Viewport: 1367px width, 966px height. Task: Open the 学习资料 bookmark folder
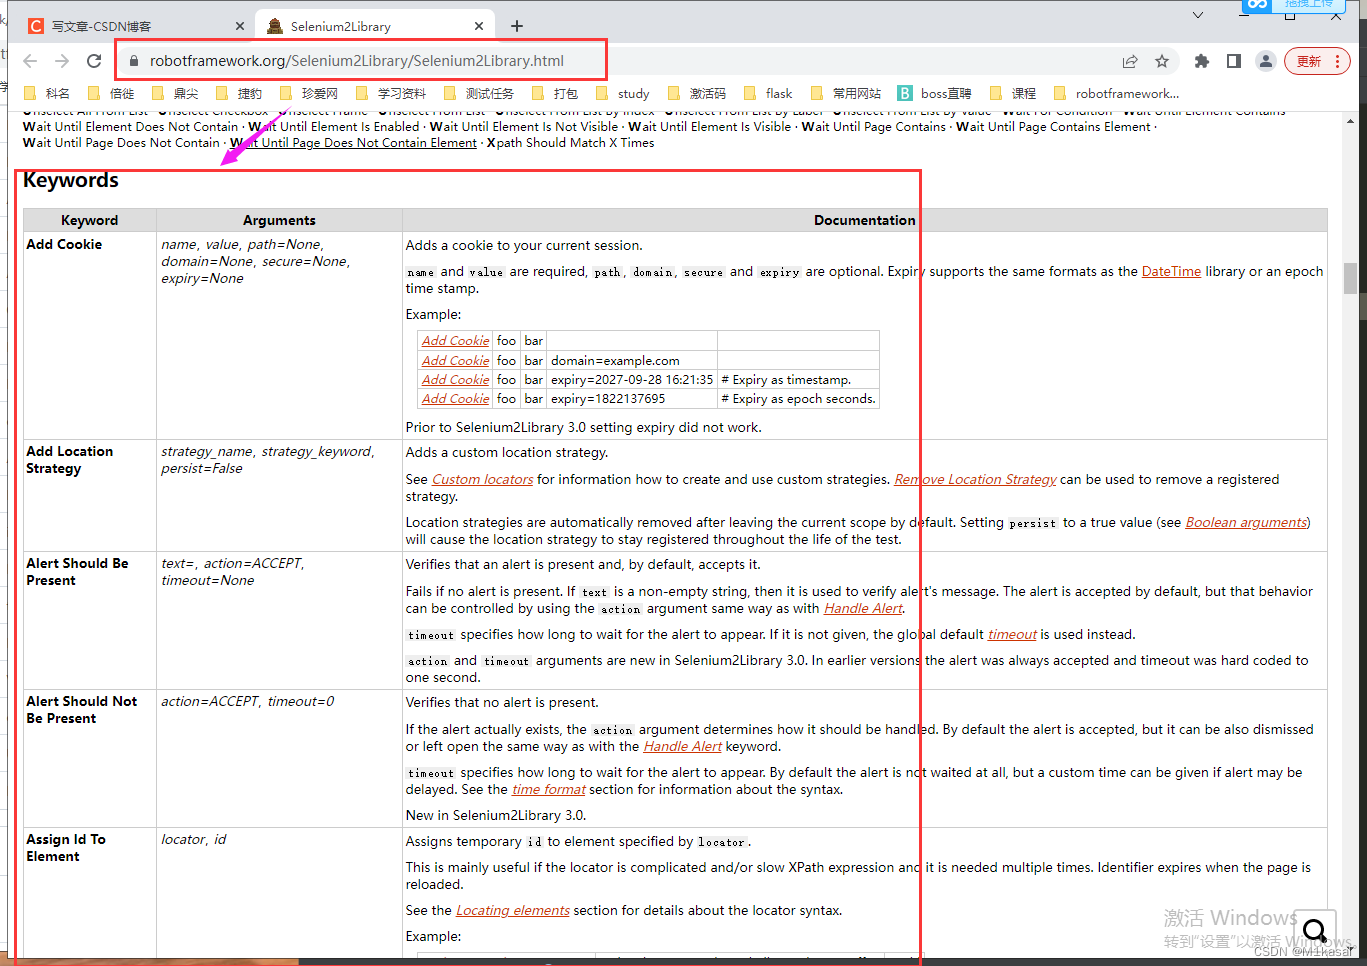[x=391, y=93]
